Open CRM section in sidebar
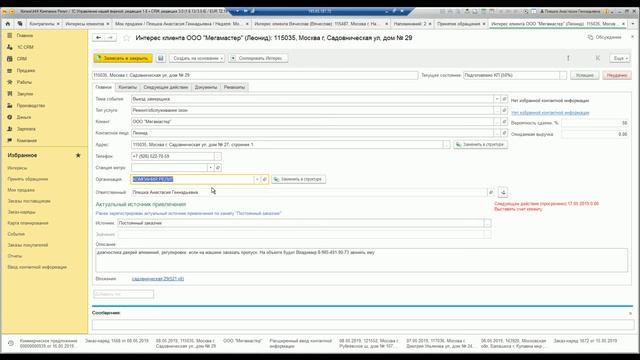This screenshot has height=360, width=640. [x=22, y=59]
